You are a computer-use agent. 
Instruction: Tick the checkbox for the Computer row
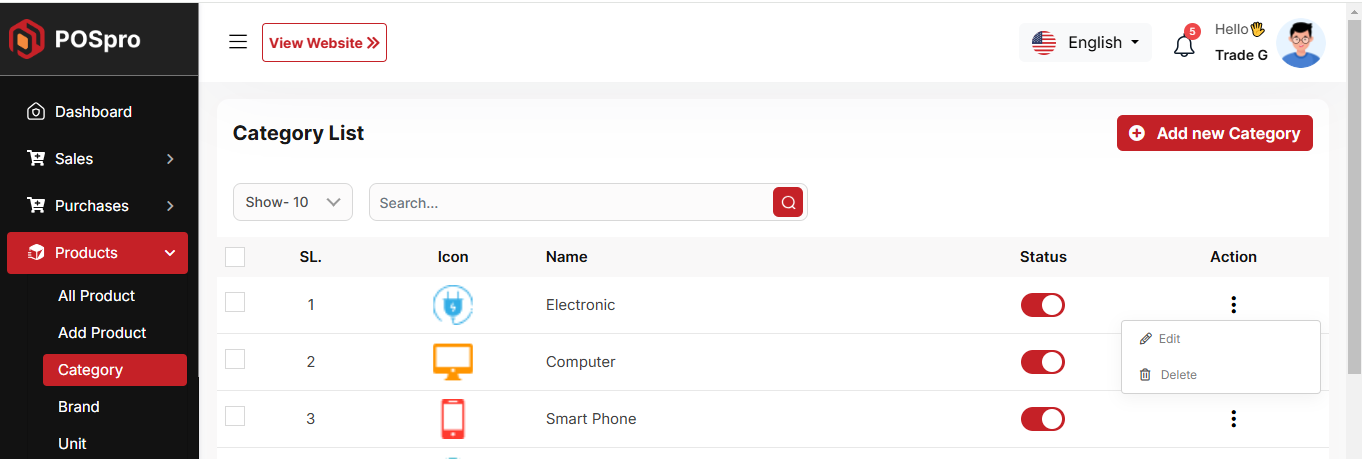(235, 359)
